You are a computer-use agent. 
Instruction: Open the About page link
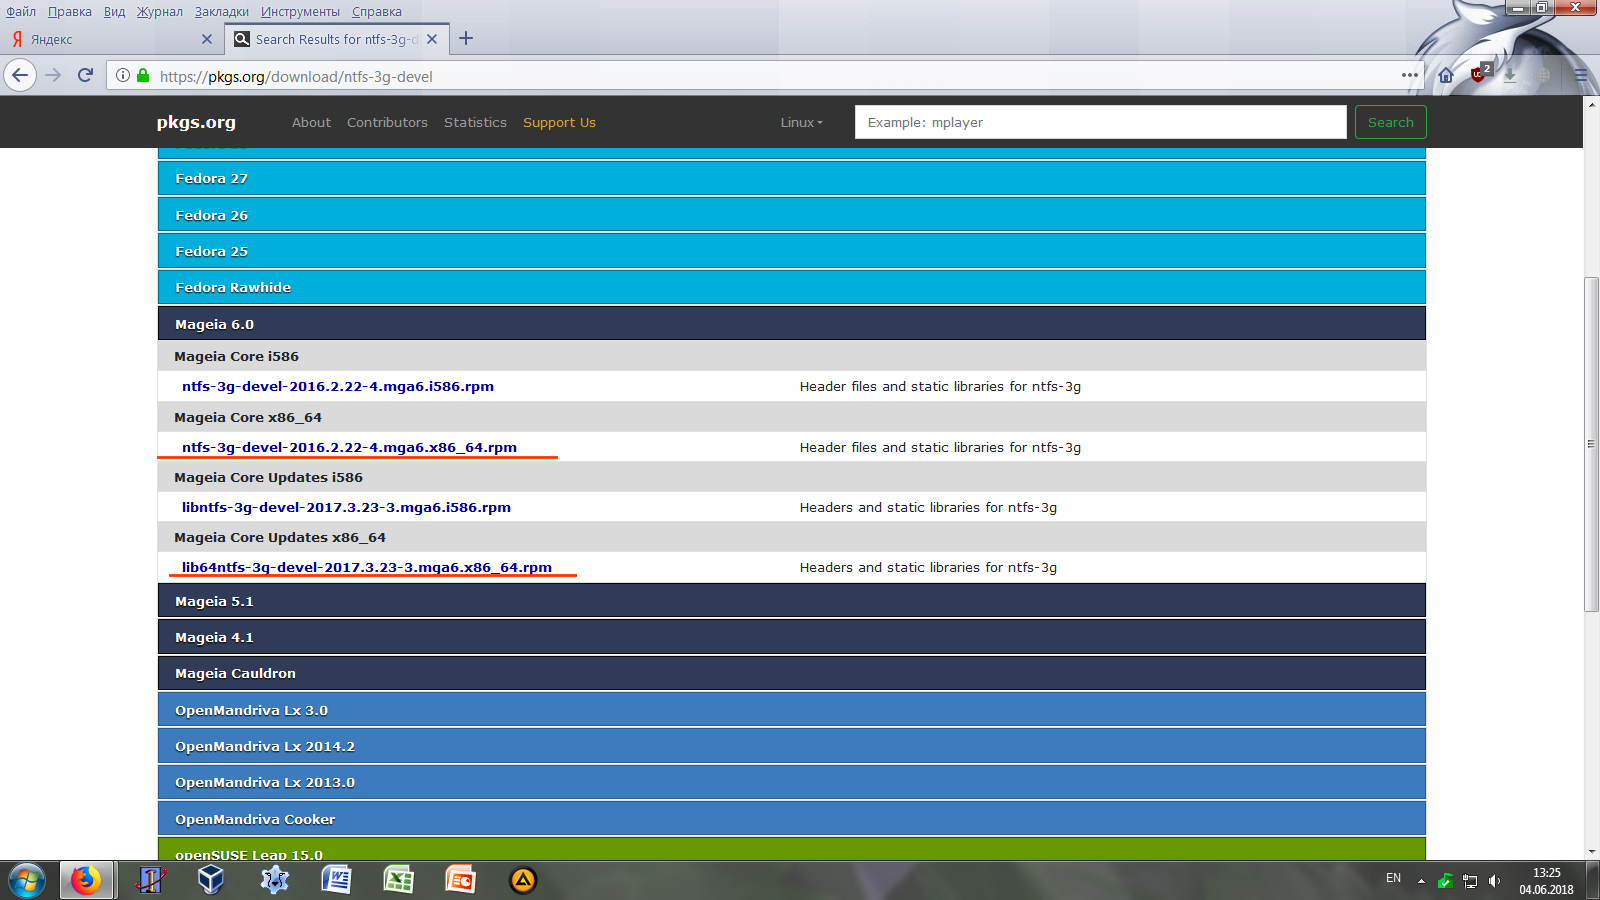click(311, 122)
